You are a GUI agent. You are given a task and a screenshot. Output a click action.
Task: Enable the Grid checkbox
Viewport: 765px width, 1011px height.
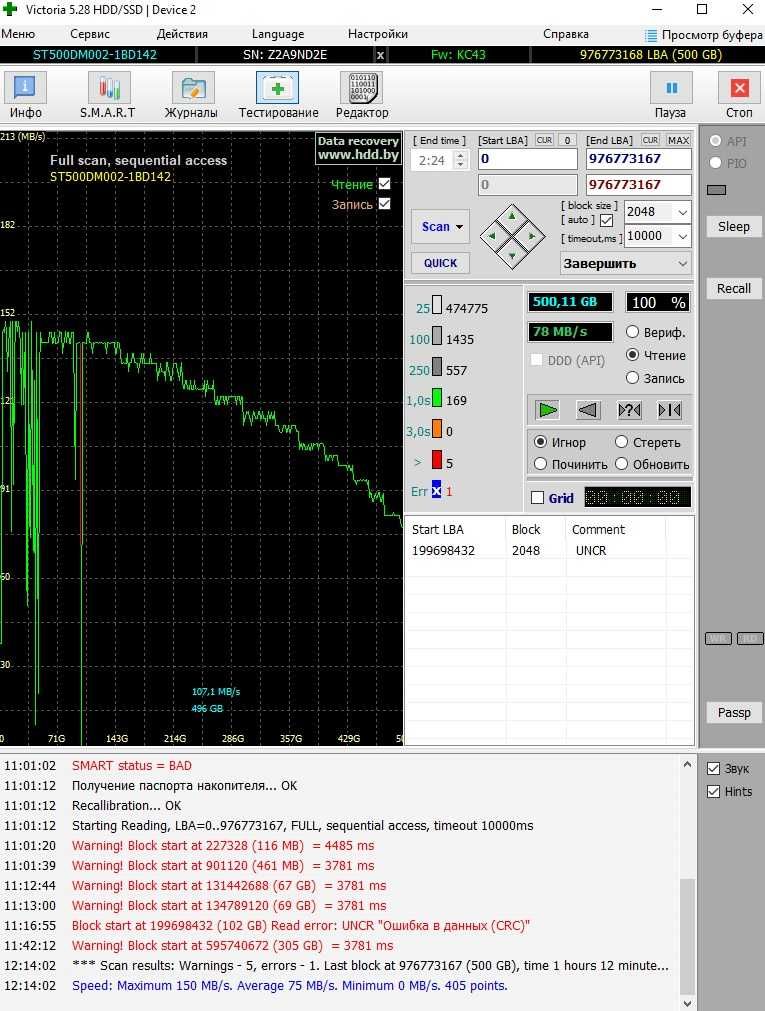[x=537, y=498]
